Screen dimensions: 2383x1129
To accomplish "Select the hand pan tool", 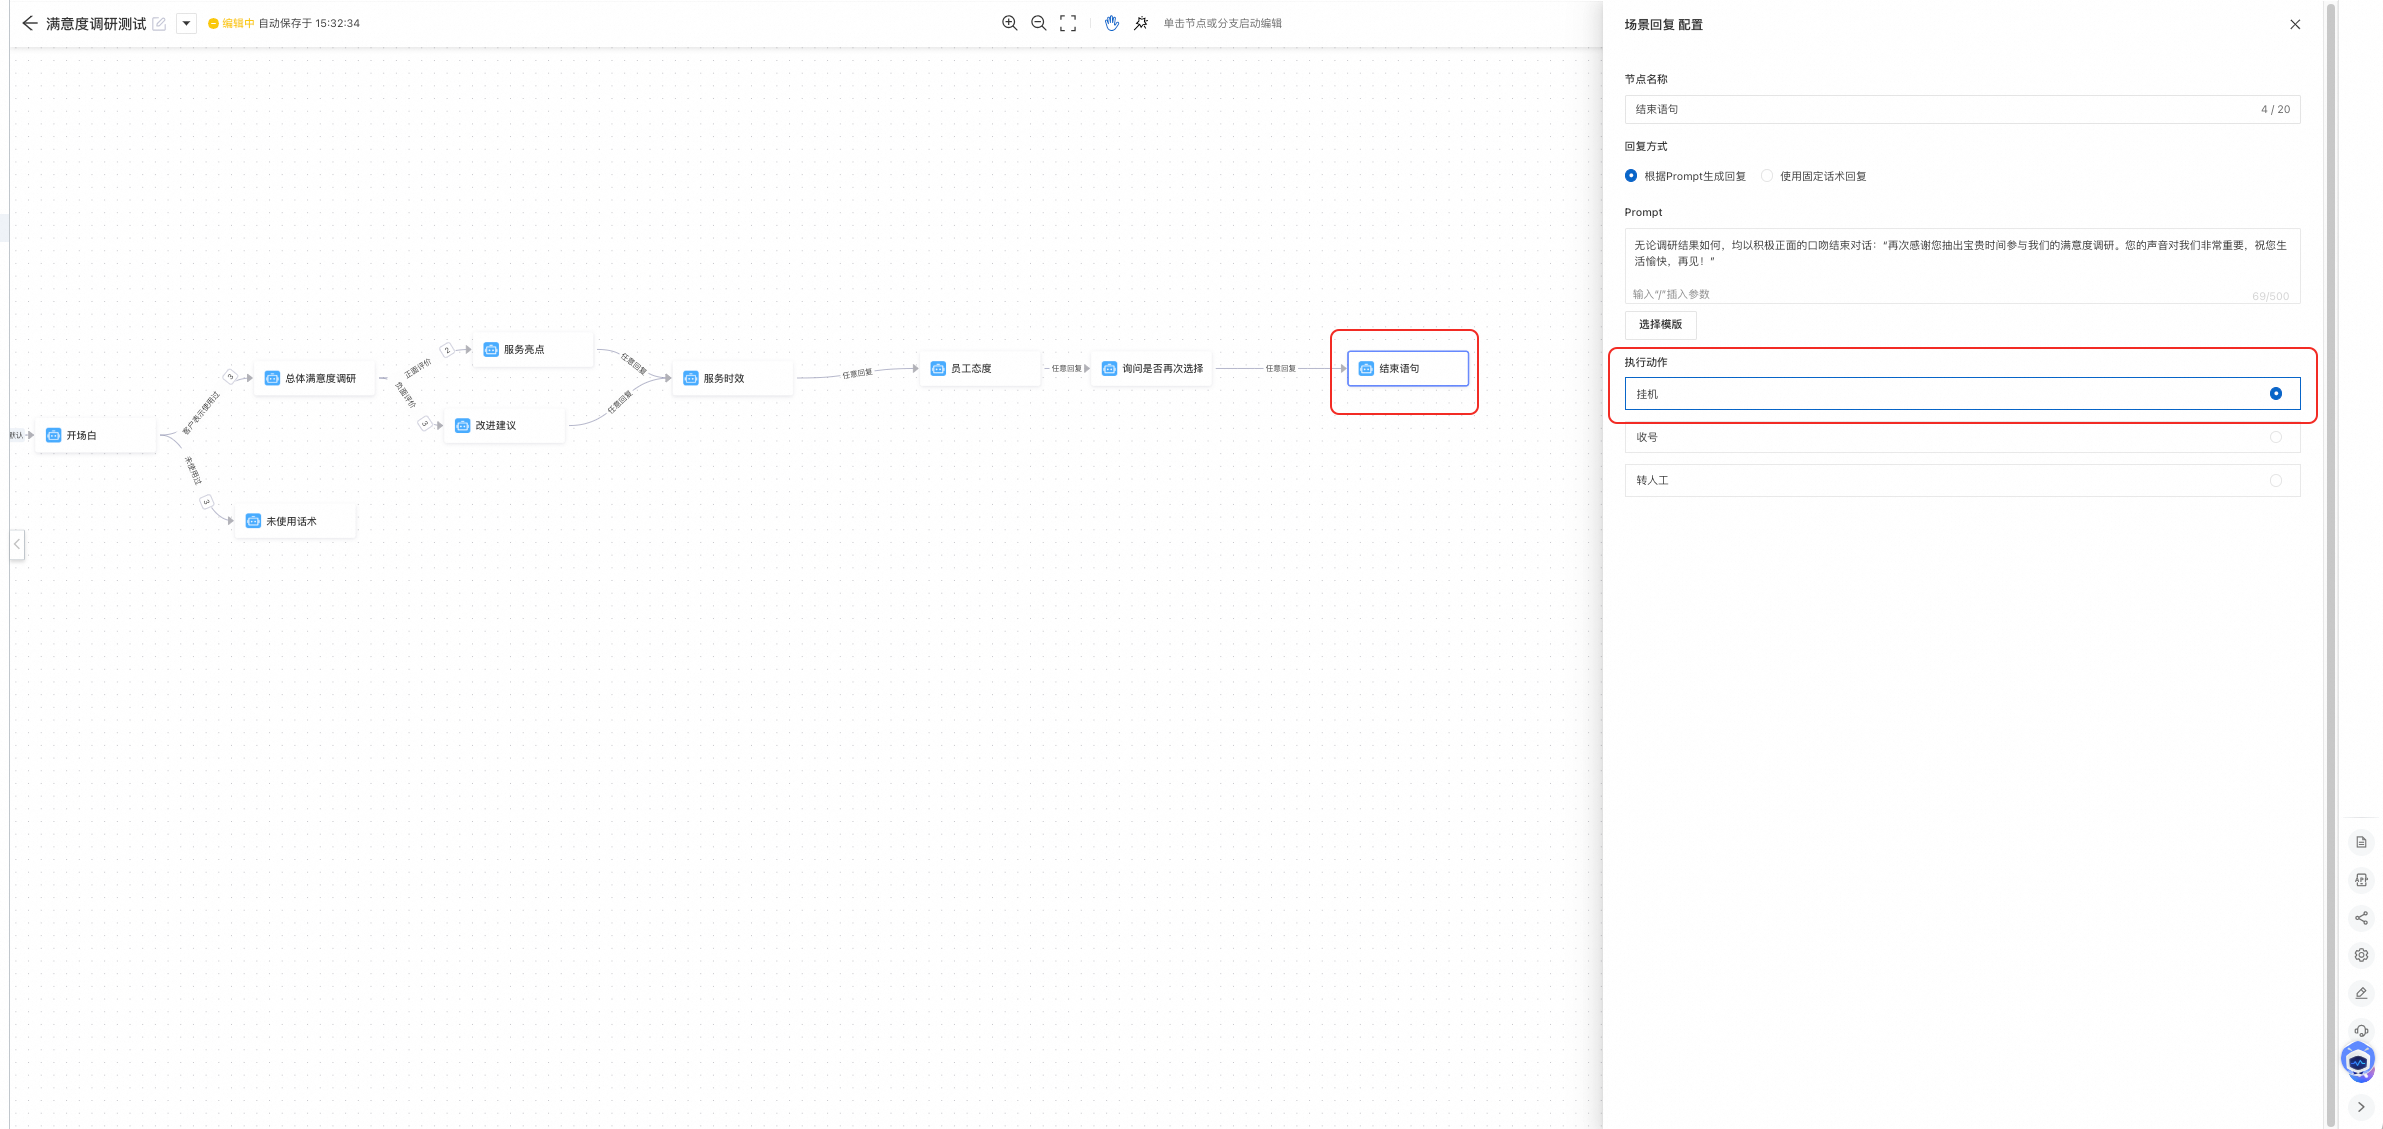I will 1111,23.
